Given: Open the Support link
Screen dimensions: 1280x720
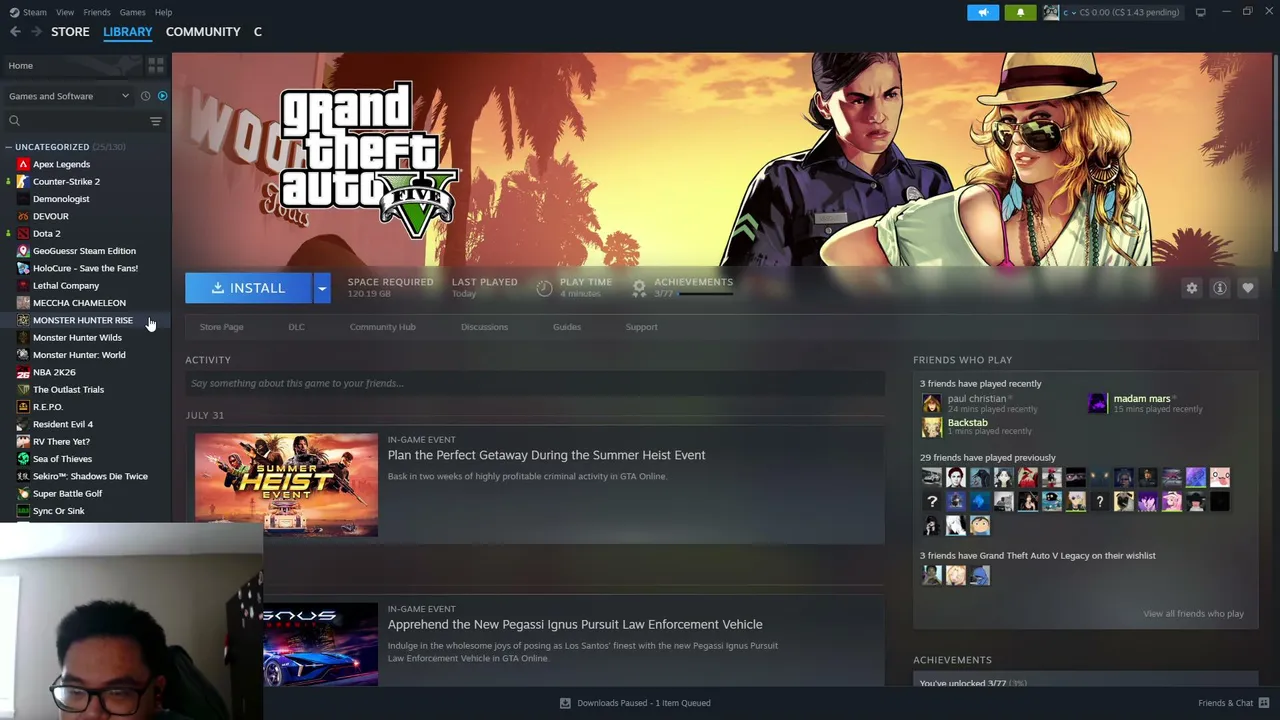Looking at the screenshot, I should tap(641, 327).
